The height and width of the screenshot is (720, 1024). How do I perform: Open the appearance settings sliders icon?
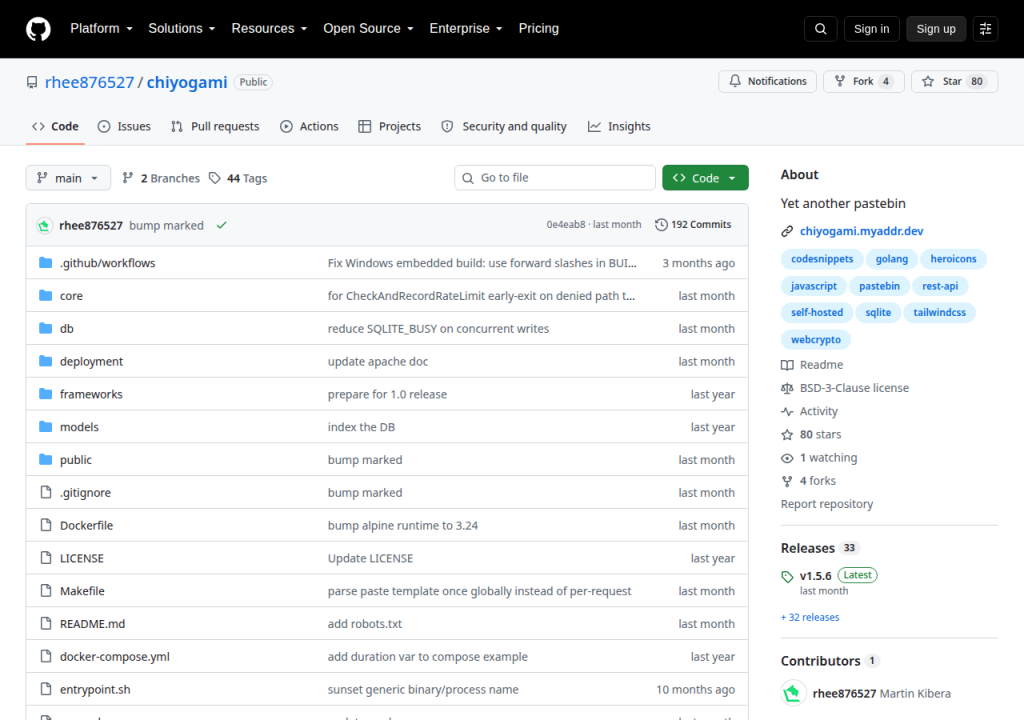pyautogui.click(x=985, y=29)
